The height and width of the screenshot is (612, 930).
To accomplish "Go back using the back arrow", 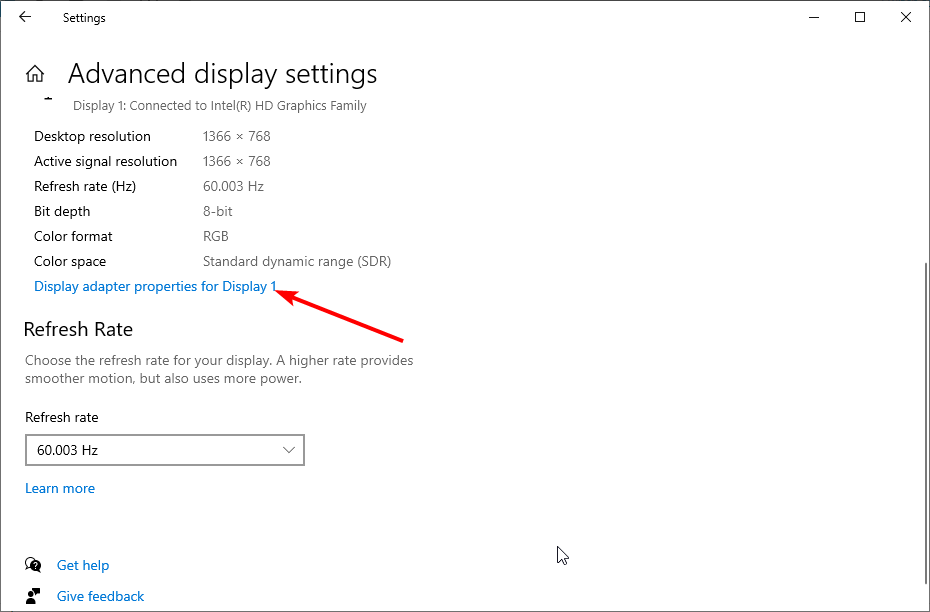I will [x=25, y=17].
